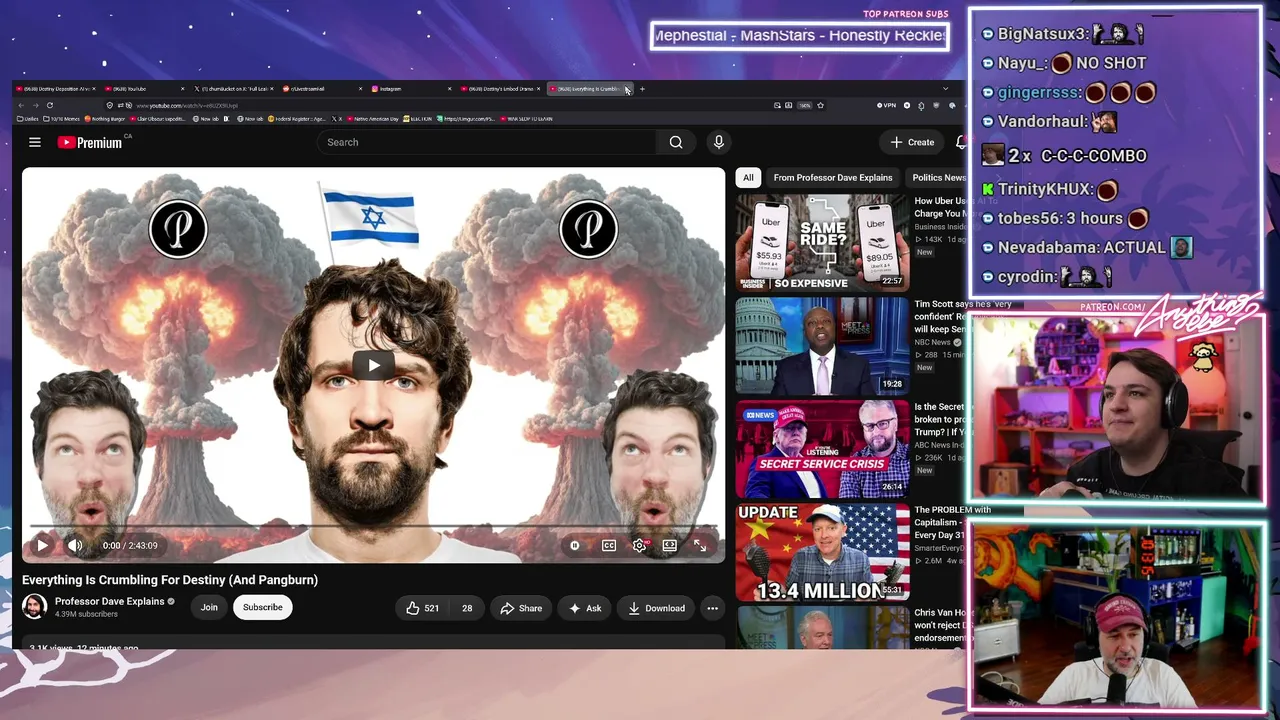The width and height of the screenshot is (1280, 720).
Task: Open the YouTube notifications bell
Action: tap(960, 142)
